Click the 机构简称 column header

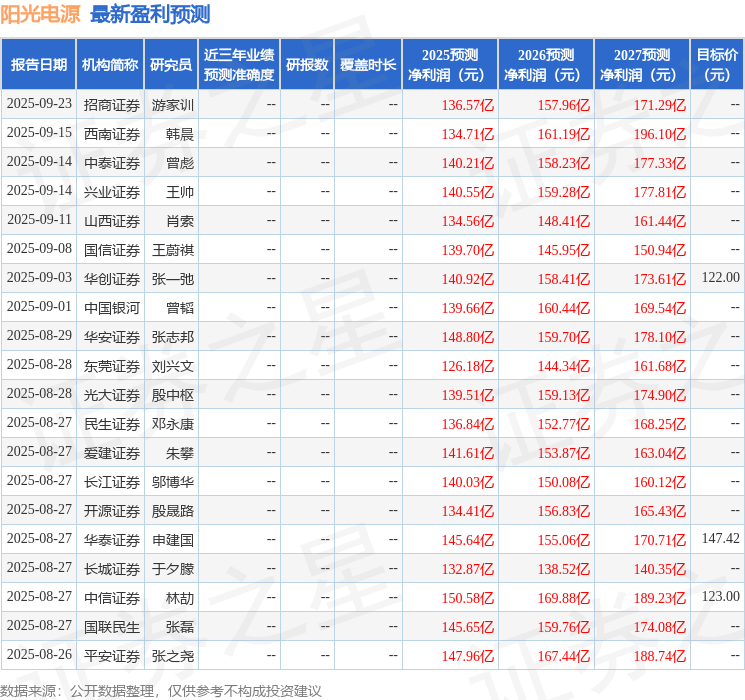tap(110, 65)
